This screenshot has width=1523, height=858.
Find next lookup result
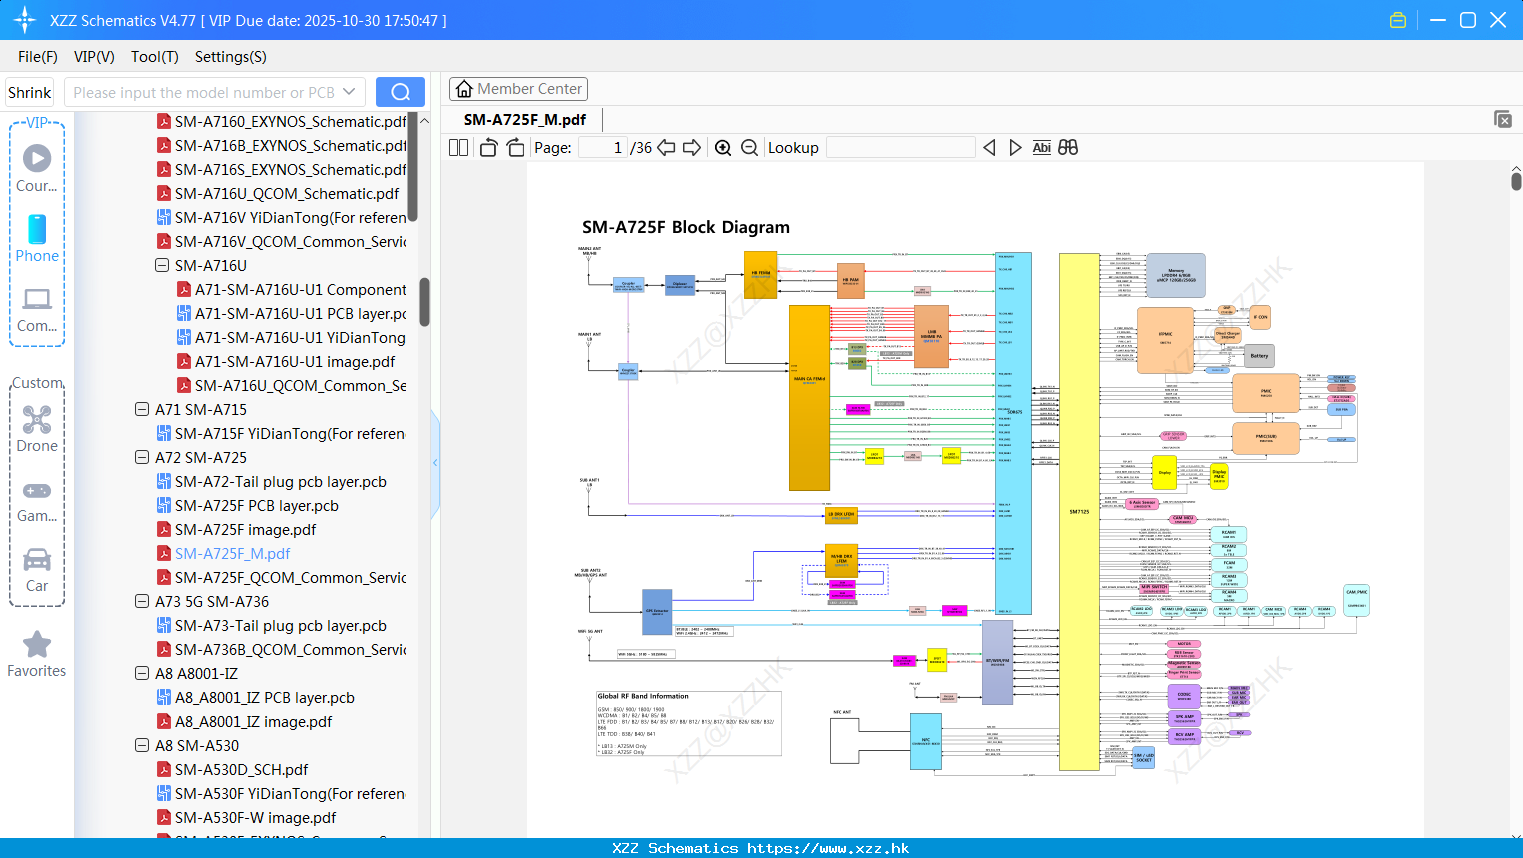click(1015, 147)
